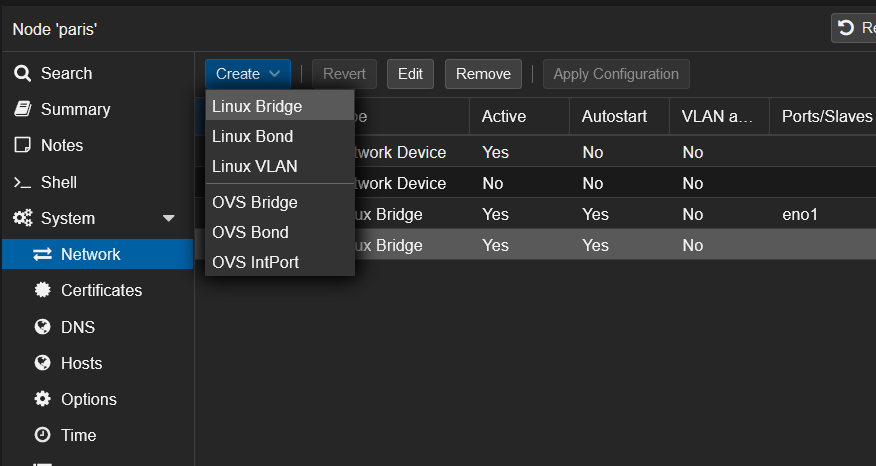This screenshot has height=466, width=876.
Task: Open the DNS globe icon
Action: 42,326
